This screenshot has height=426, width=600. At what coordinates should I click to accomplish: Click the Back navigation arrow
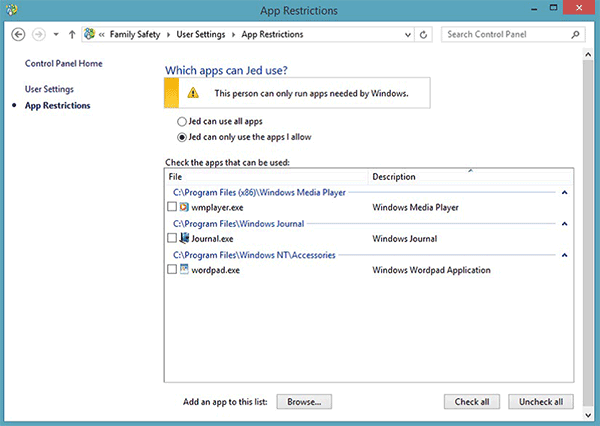click(18, 34)
